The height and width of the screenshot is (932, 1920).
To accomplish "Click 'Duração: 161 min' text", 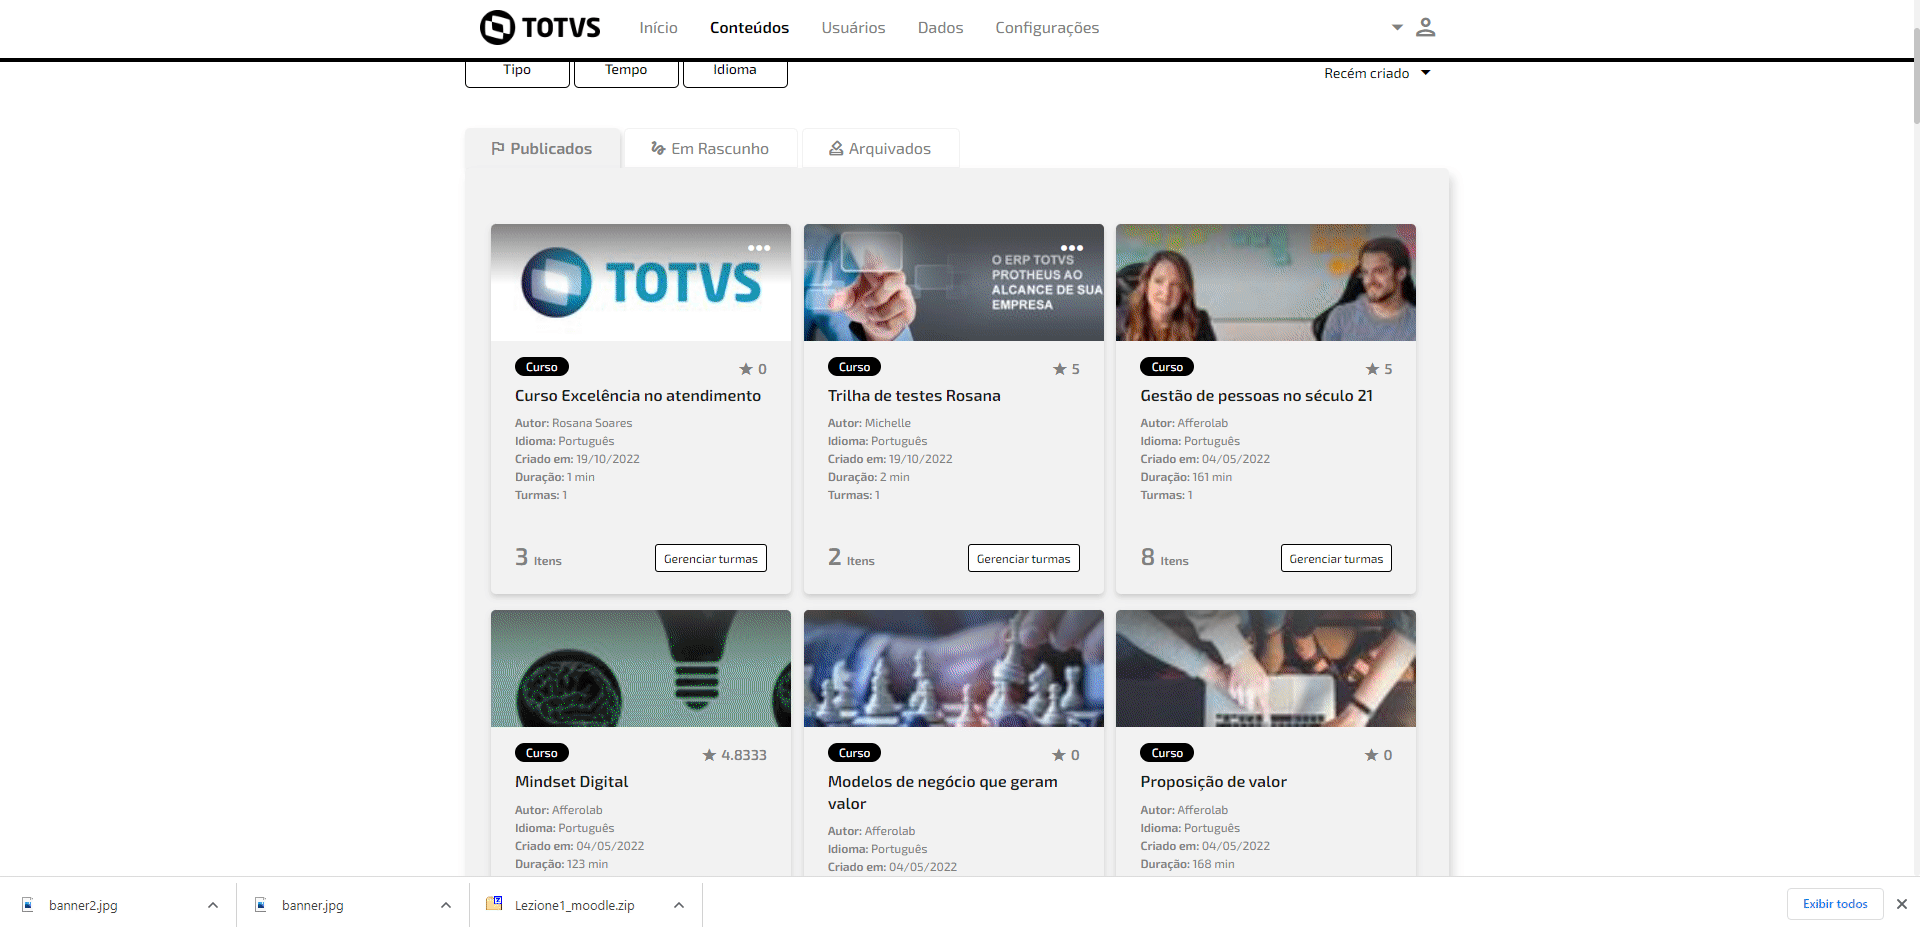I will [x=1186, y=477].
